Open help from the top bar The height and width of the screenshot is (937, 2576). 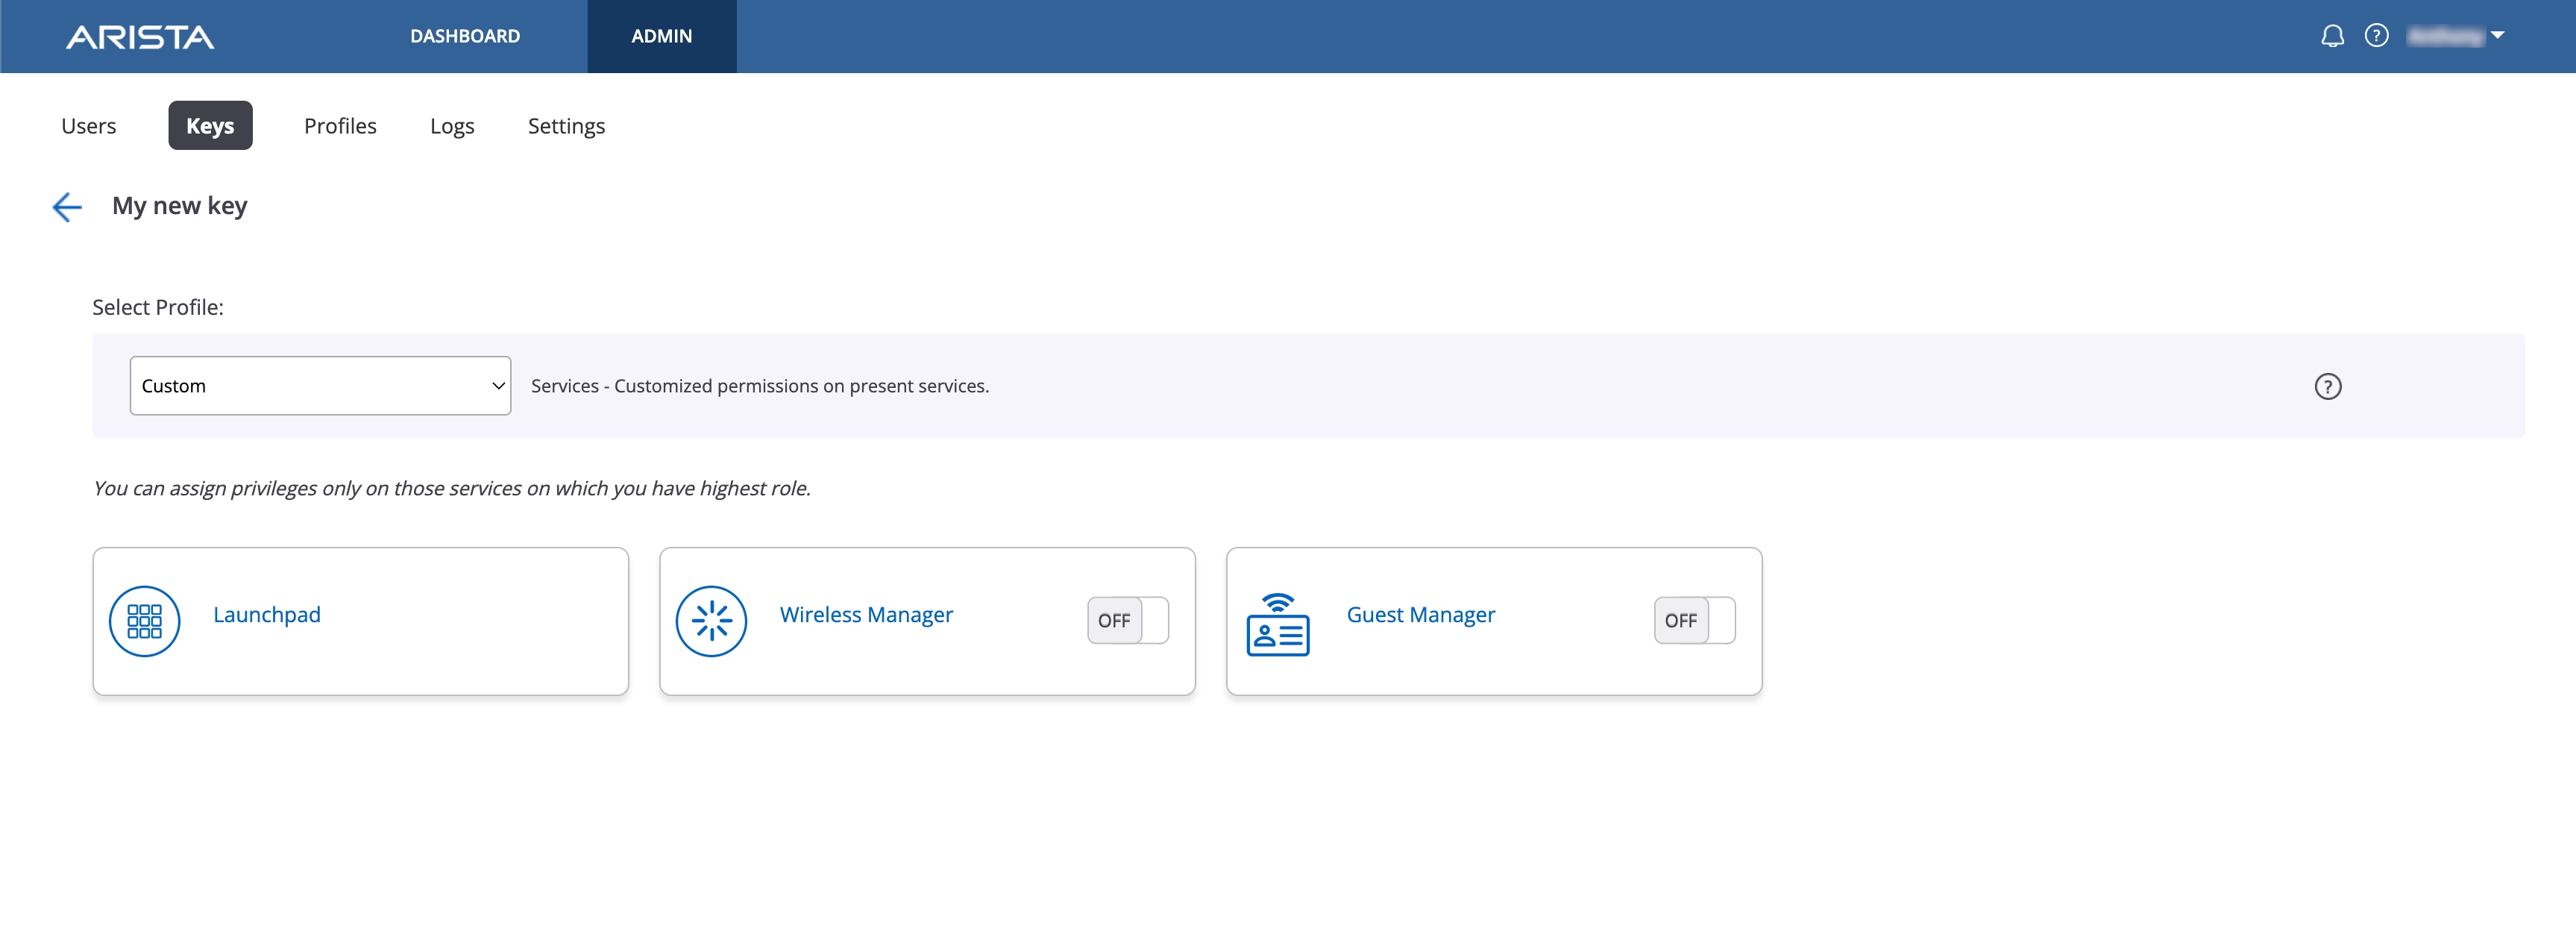[2376, 36]
